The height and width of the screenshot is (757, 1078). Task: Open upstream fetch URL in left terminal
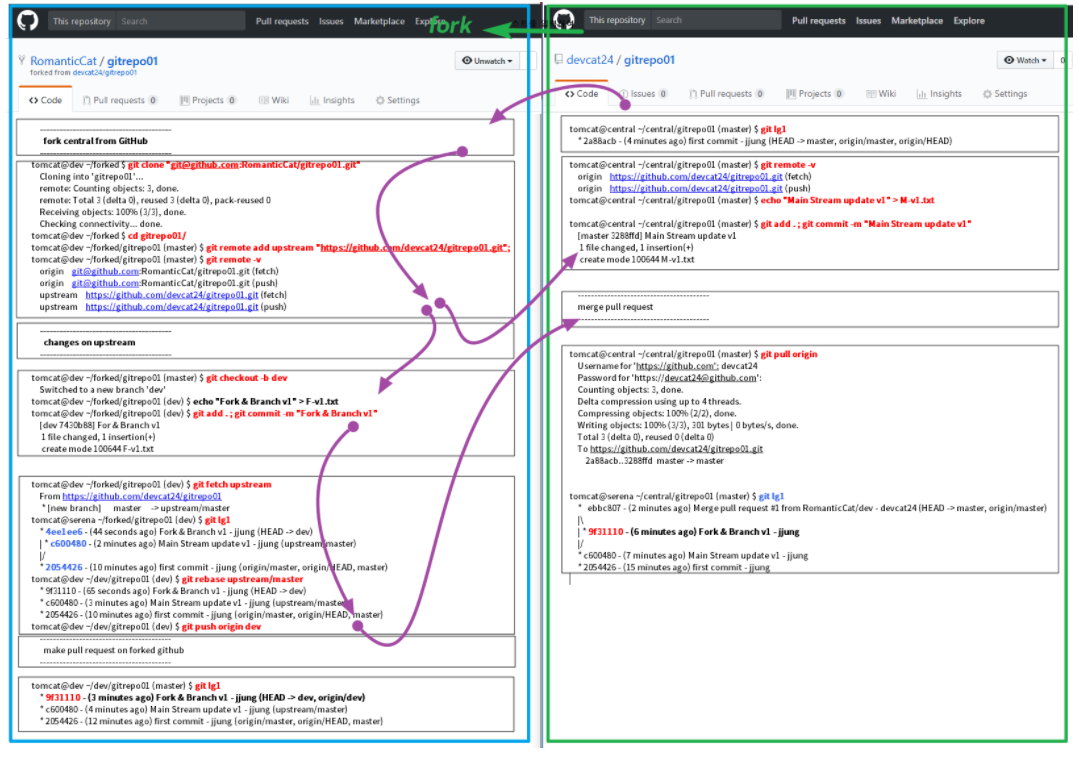172,295
